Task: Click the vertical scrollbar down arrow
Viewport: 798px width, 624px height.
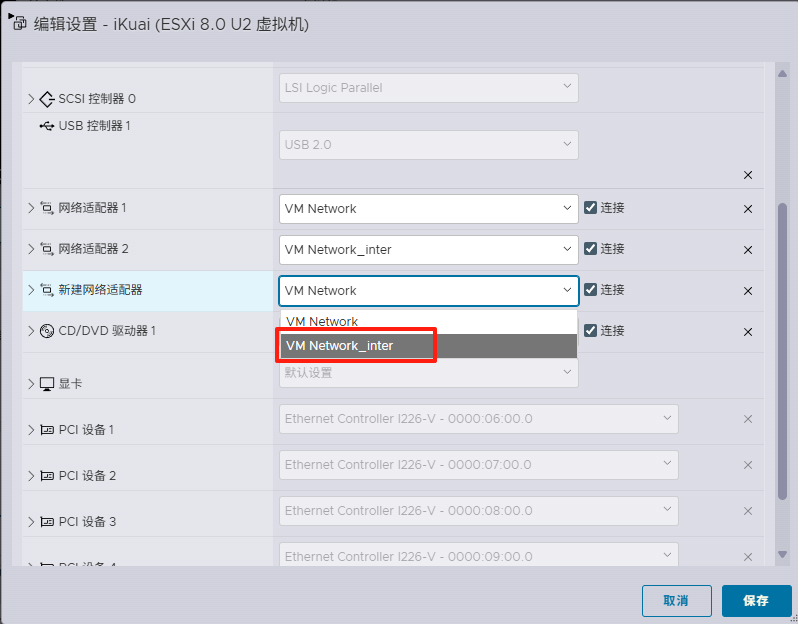Action: (783, 553)
